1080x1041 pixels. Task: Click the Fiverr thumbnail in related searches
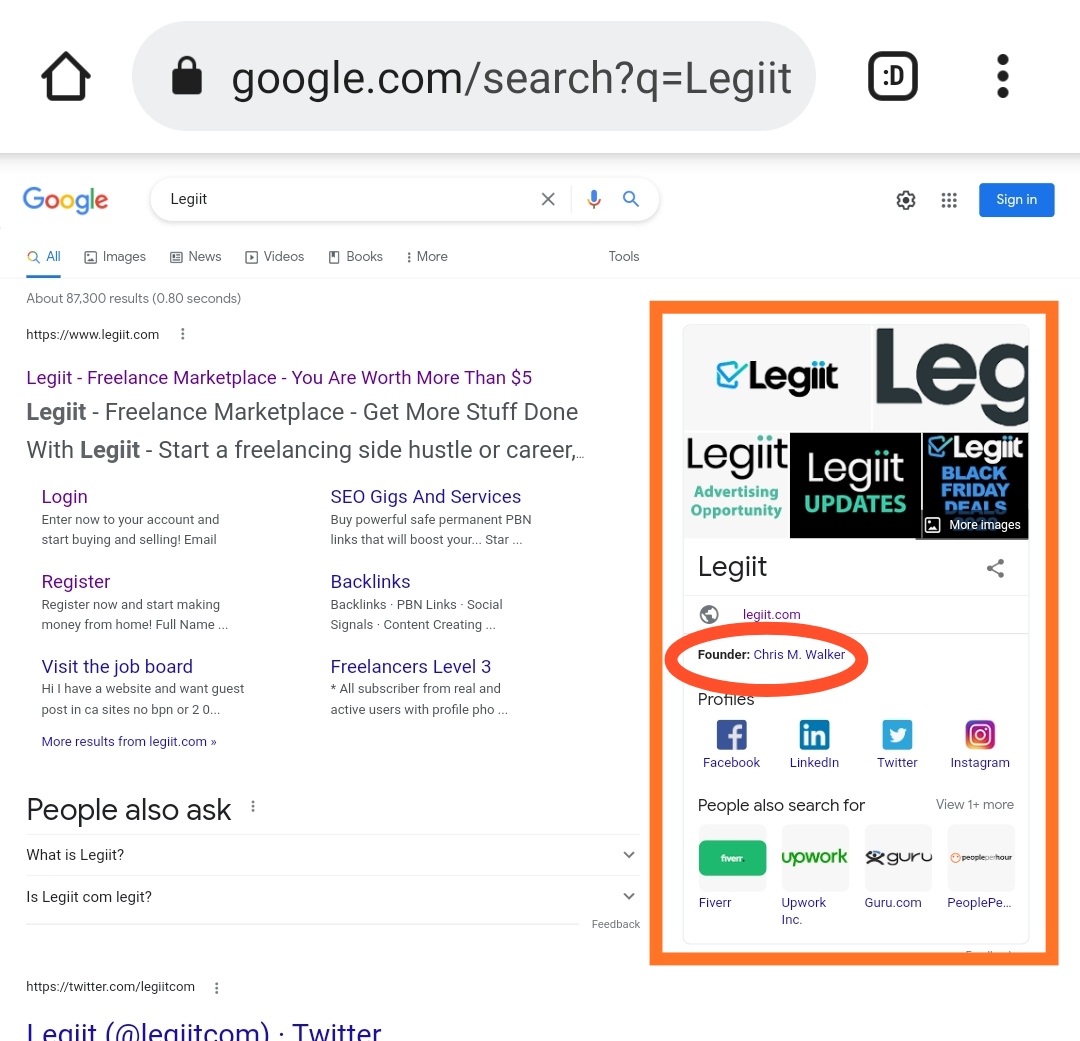coord(732,857)
